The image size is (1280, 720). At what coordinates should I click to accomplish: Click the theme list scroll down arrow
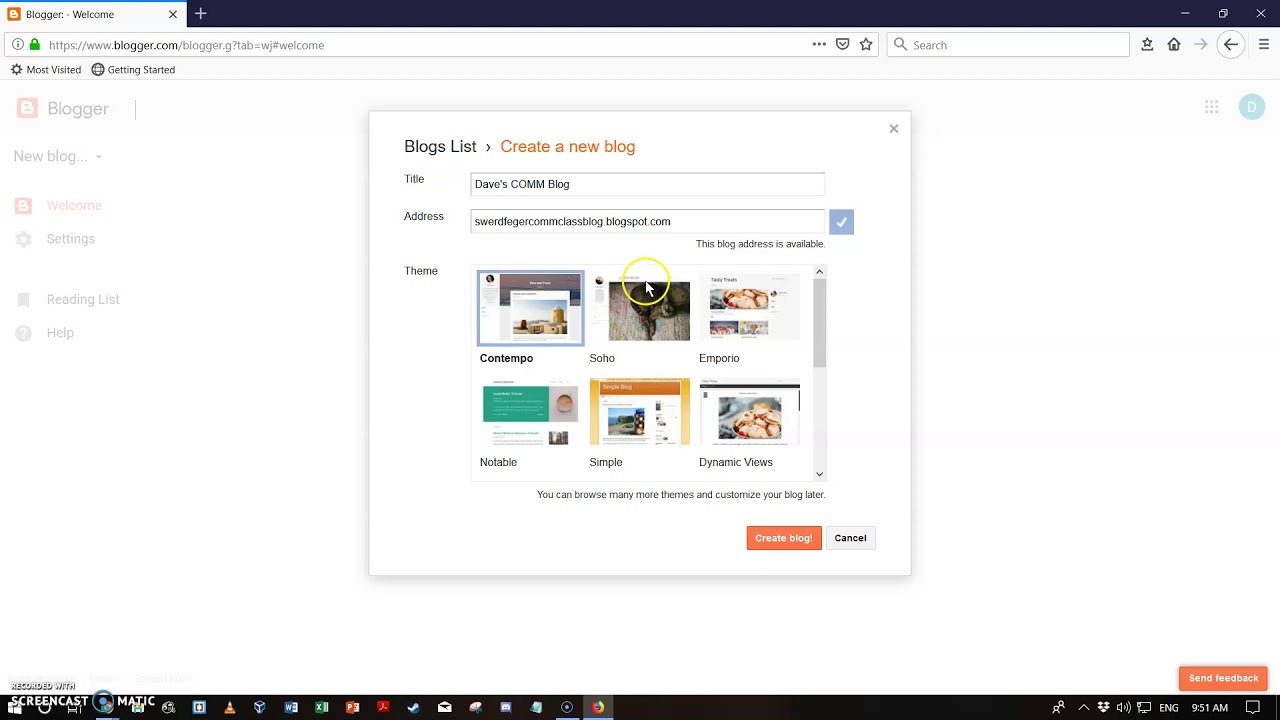click(x=819, y=474)
